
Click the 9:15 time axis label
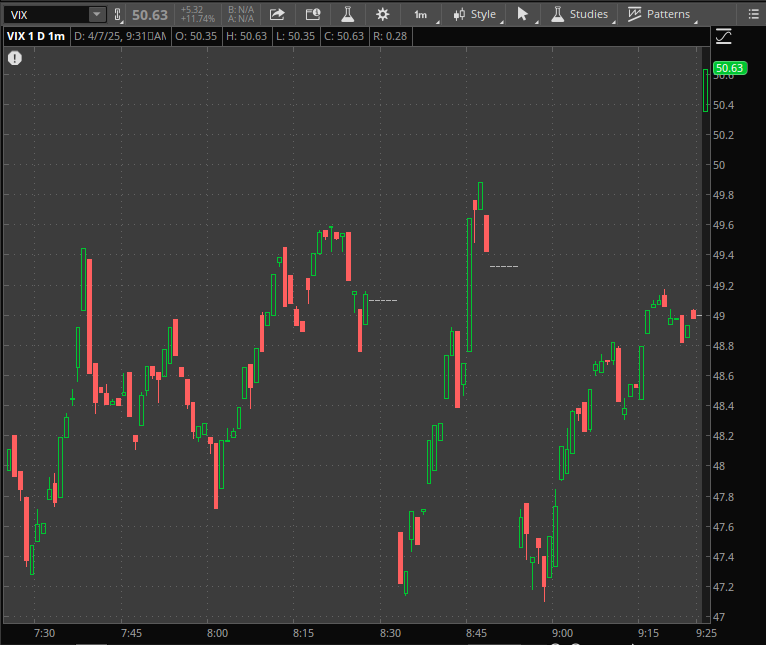click(648, 633)
